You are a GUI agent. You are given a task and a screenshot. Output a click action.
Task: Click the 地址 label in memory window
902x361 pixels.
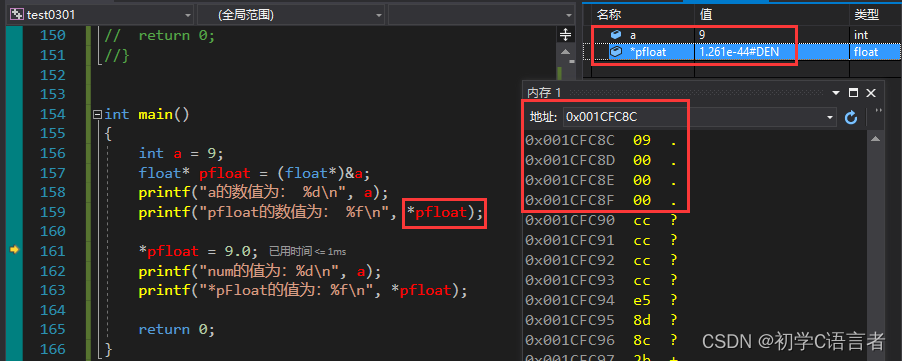543,117
